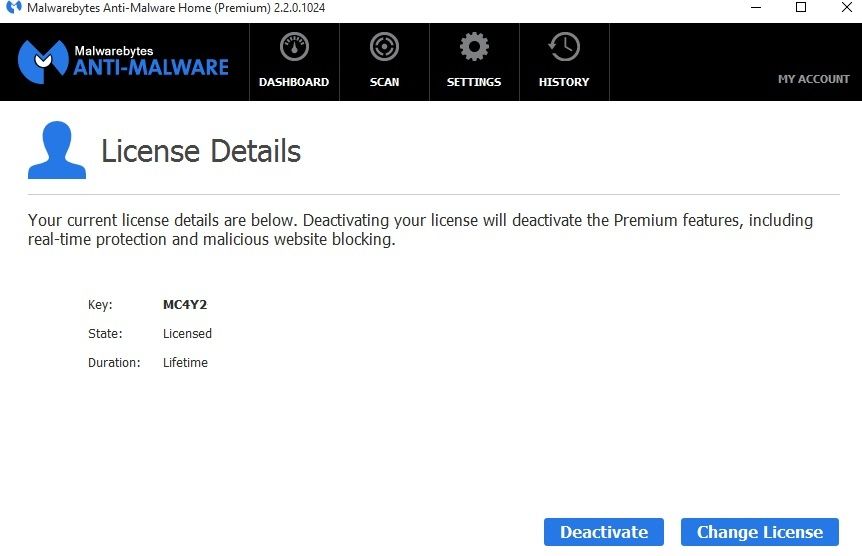Switch to the DASHBOARD tab label
This screenshot has width=862, height=556.
294,82
